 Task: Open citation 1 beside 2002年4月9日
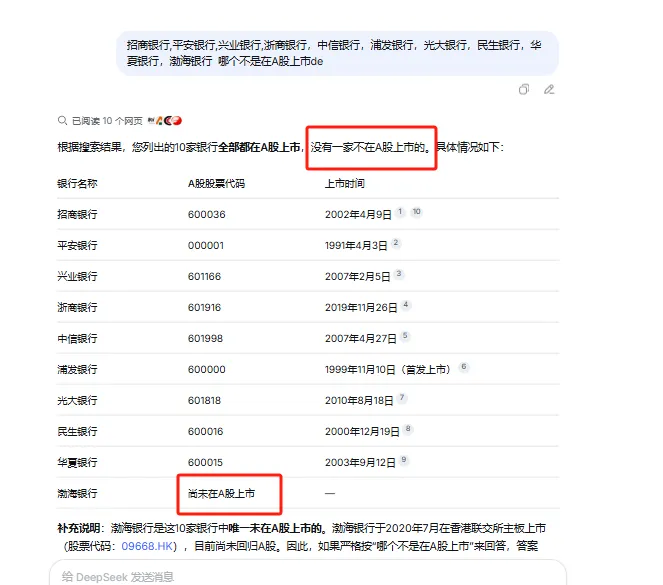400,212
